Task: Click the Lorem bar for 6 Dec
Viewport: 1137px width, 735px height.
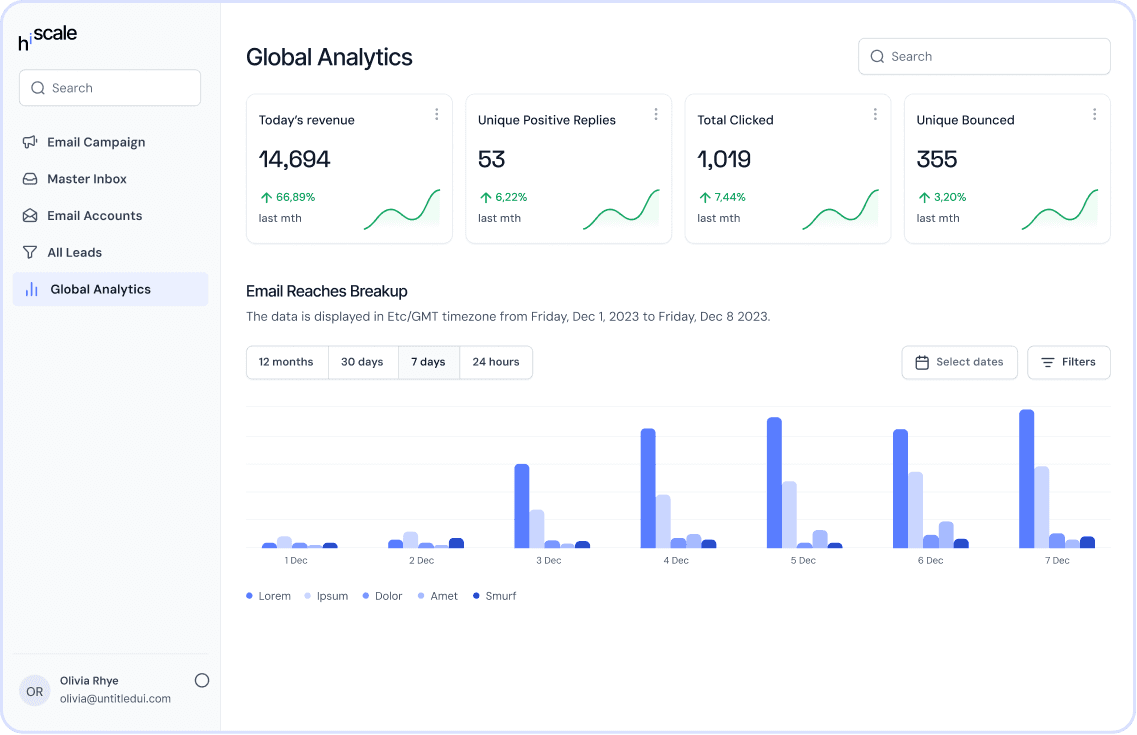Action: (901, 489)
